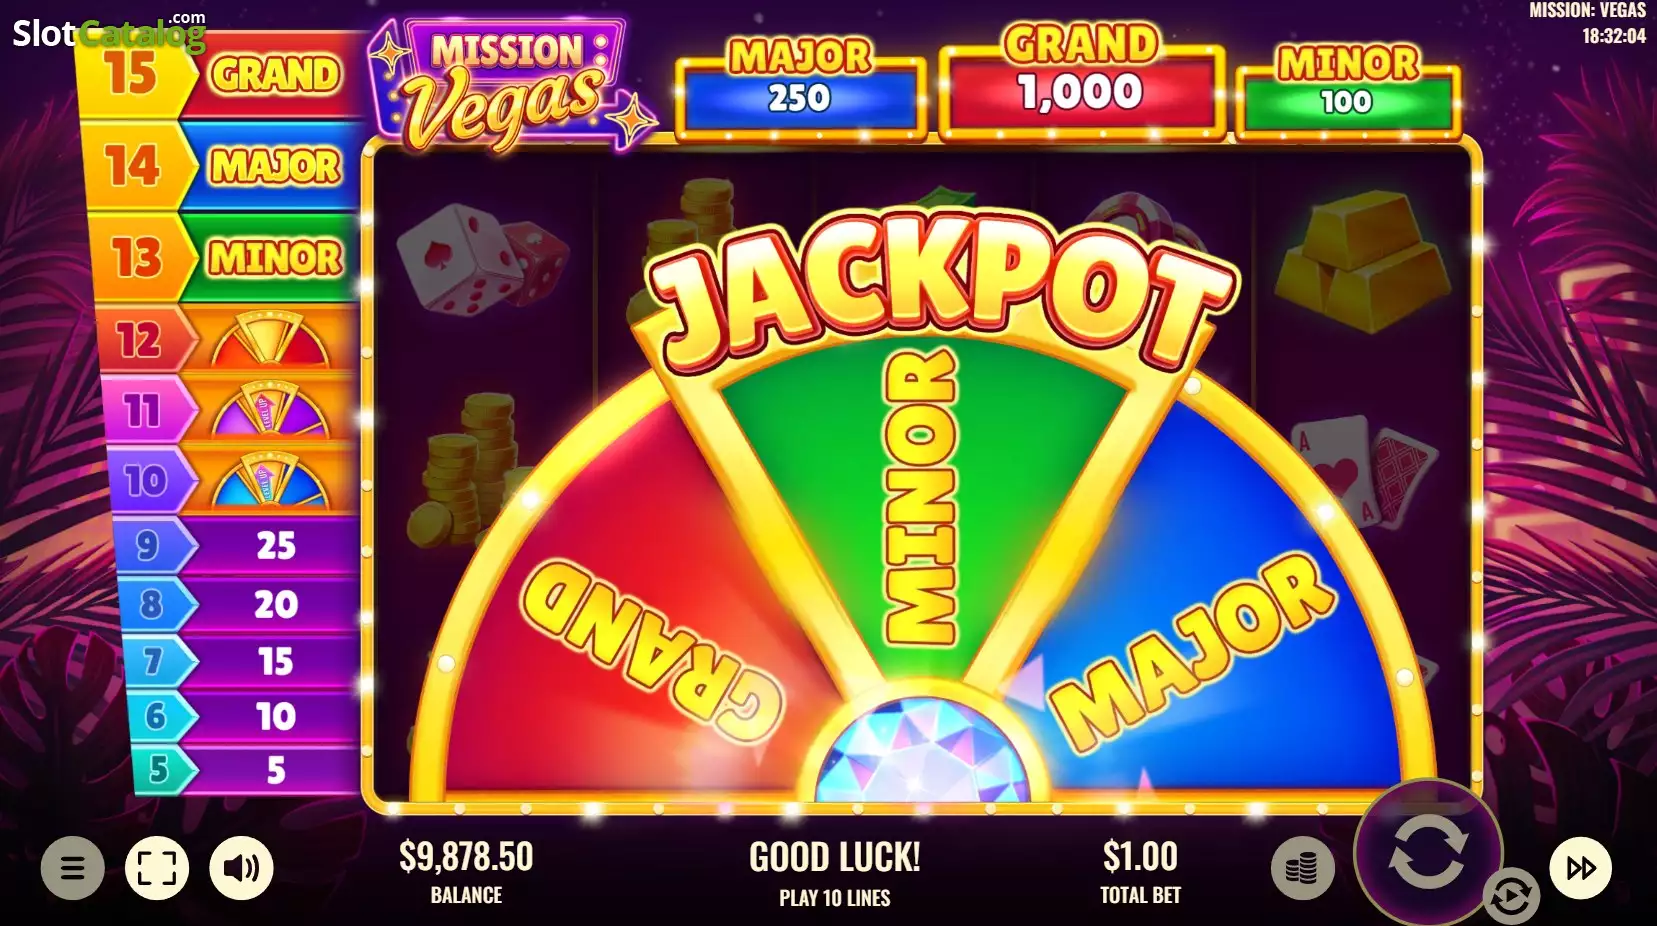1657x926 pixels.
Task: Click level 15 GRAND ladder row
Action: tap(223, 75)
